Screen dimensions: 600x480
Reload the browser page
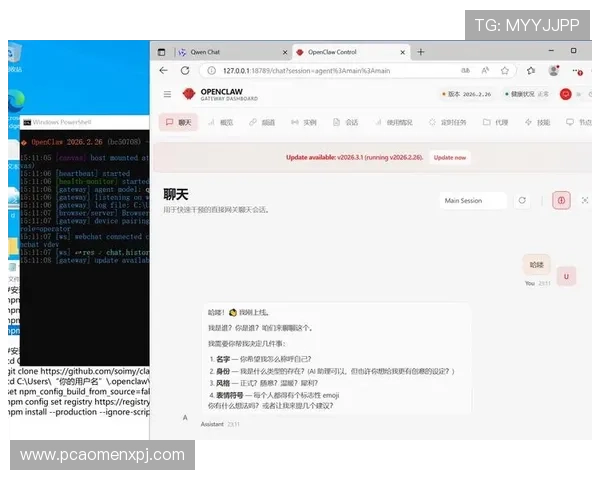[185, 70]
